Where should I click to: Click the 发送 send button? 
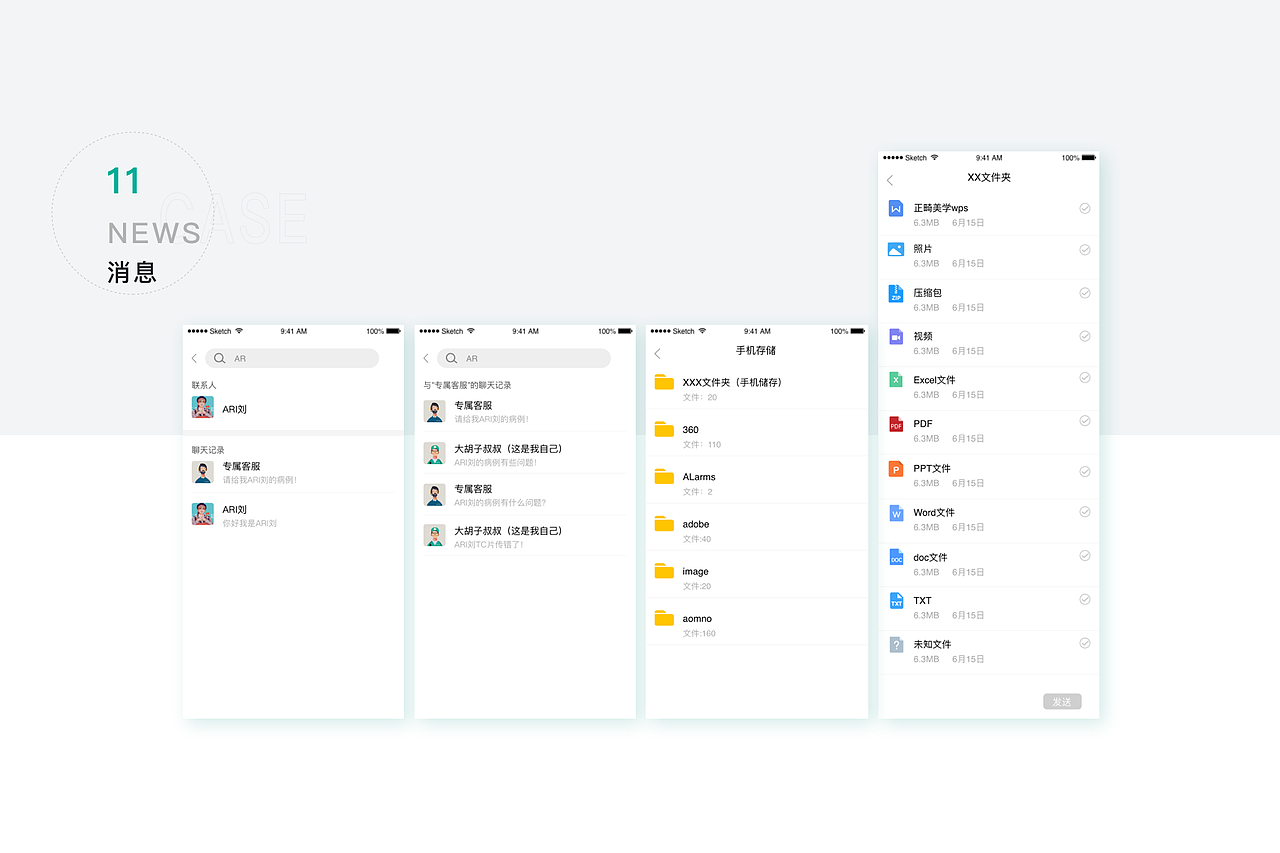pyautogui.click(x=1062, y=702)
